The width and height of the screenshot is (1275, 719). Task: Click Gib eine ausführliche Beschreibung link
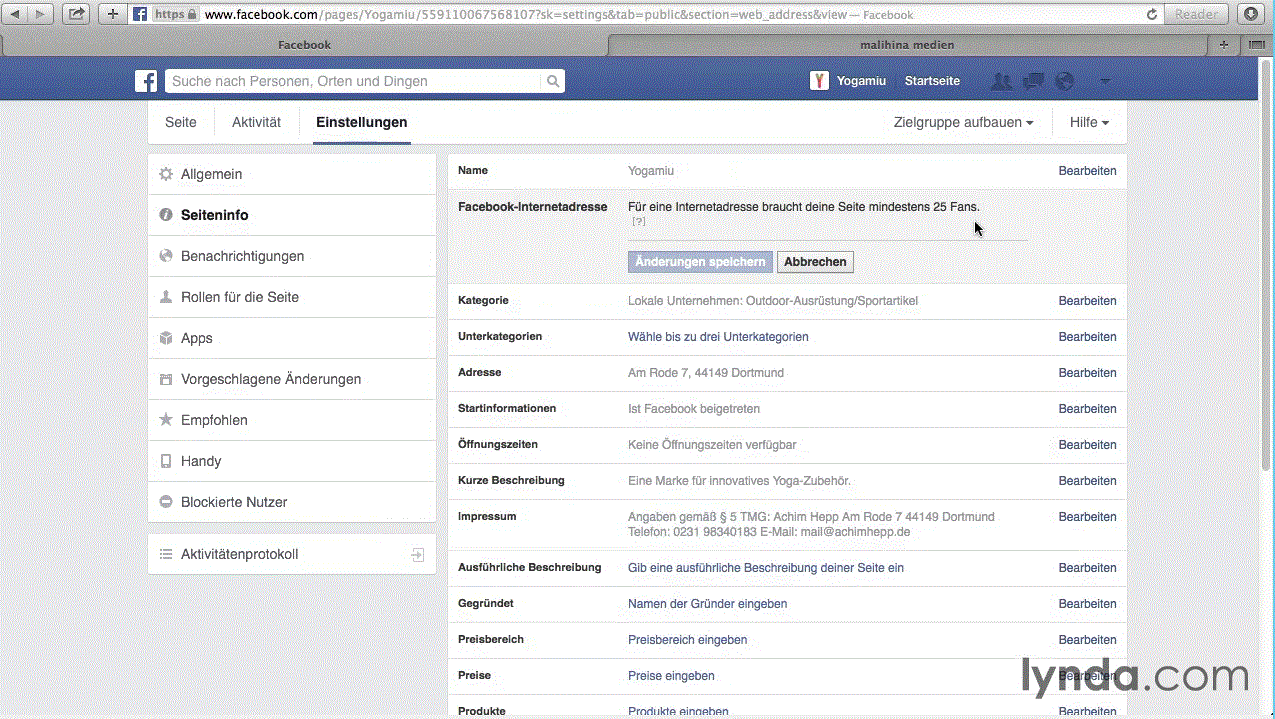pos(765,568)
